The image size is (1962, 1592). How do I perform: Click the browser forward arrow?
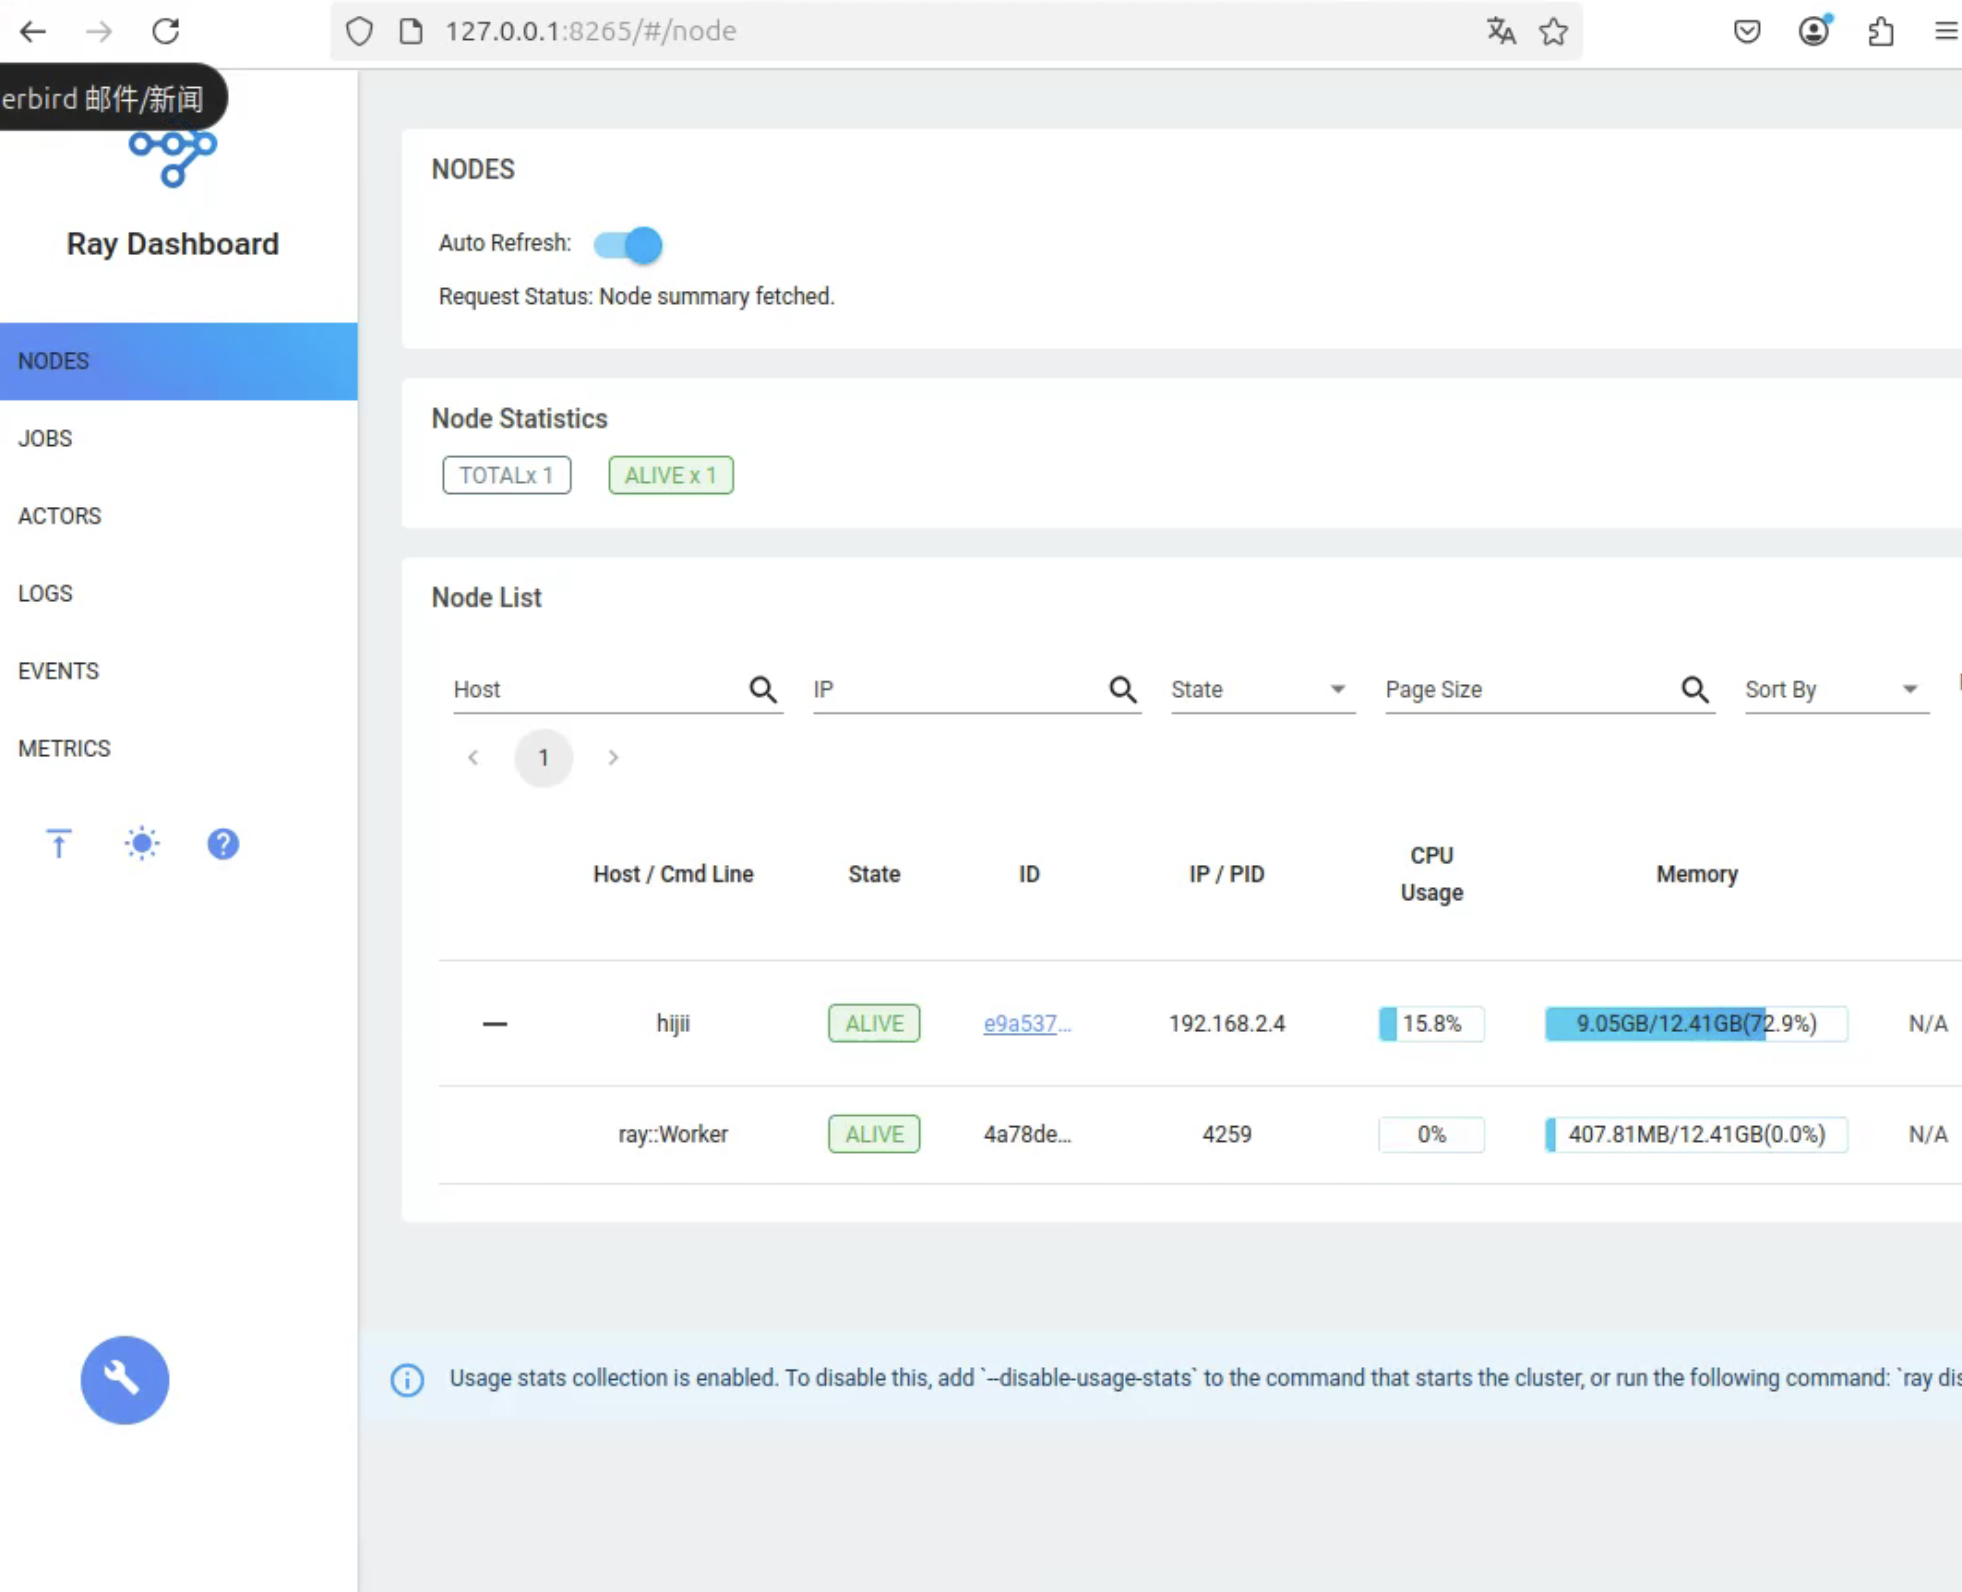pyautogui.click(x=99, y=31)
